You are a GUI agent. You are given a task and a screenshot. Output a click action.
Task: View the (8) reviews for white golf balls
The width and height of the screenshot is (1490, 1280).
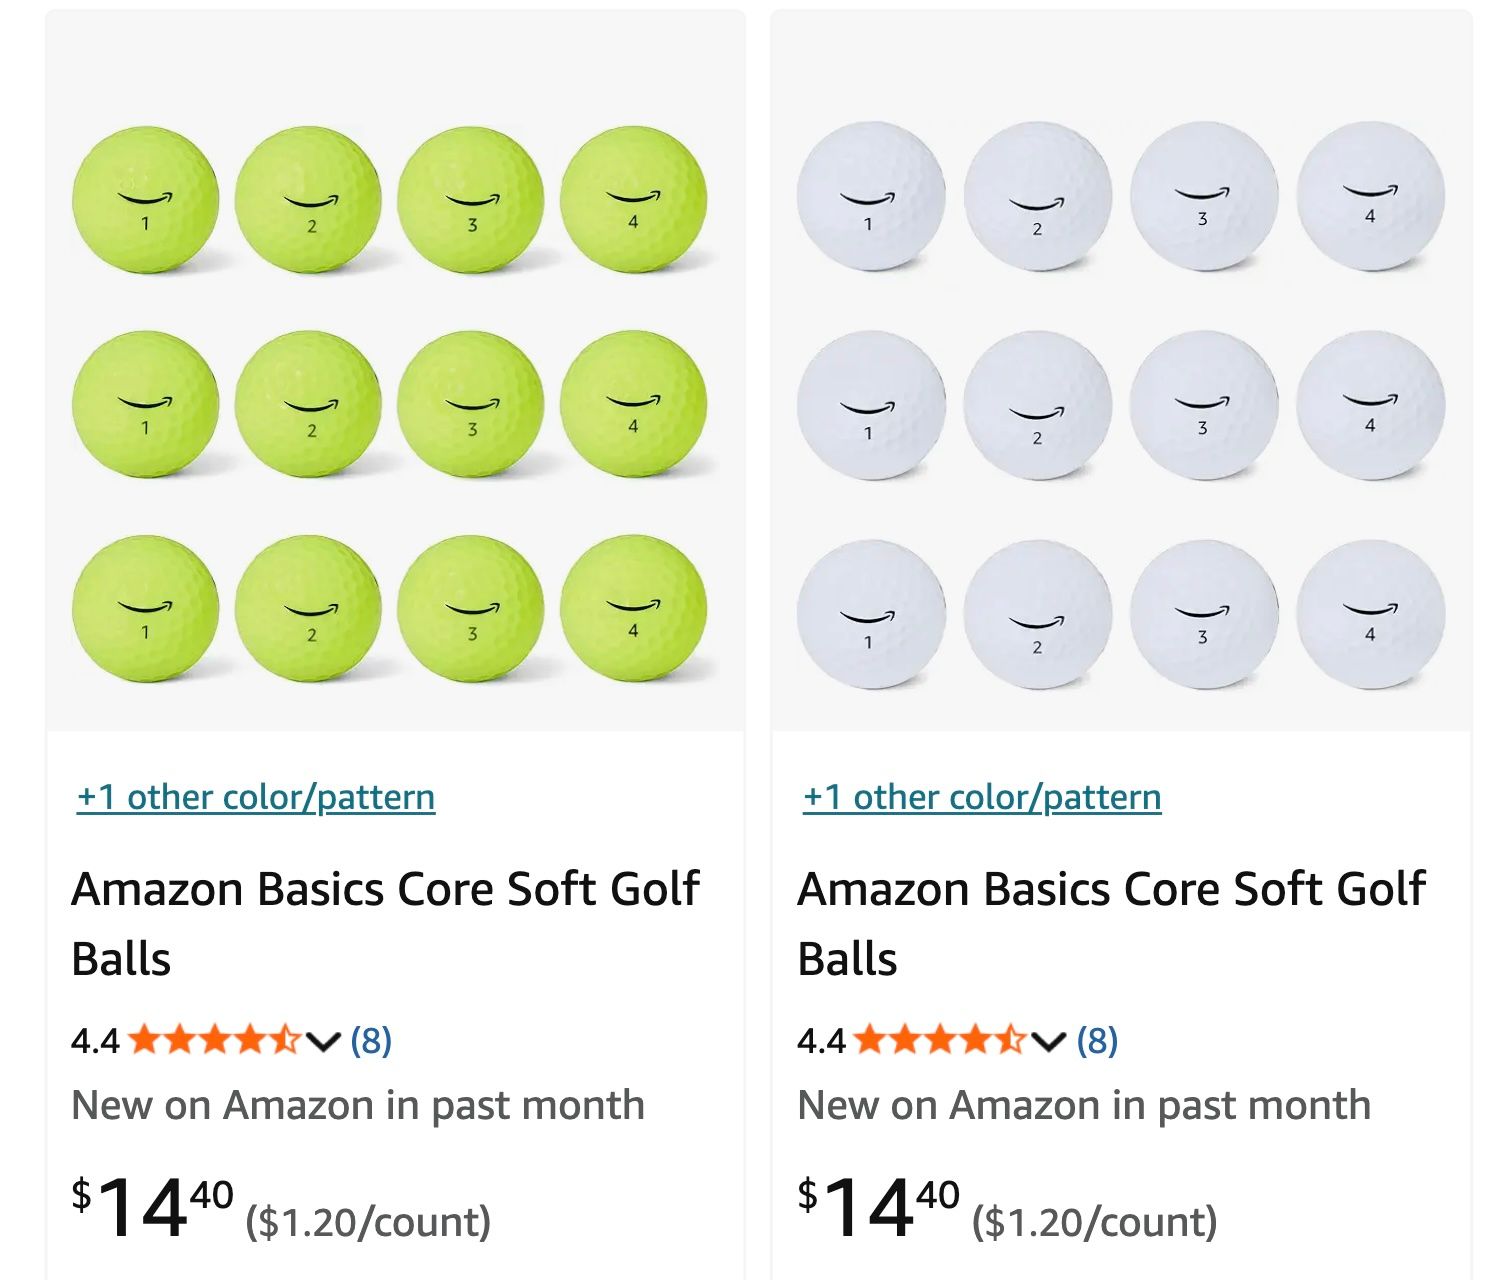click(1097, 1041)
